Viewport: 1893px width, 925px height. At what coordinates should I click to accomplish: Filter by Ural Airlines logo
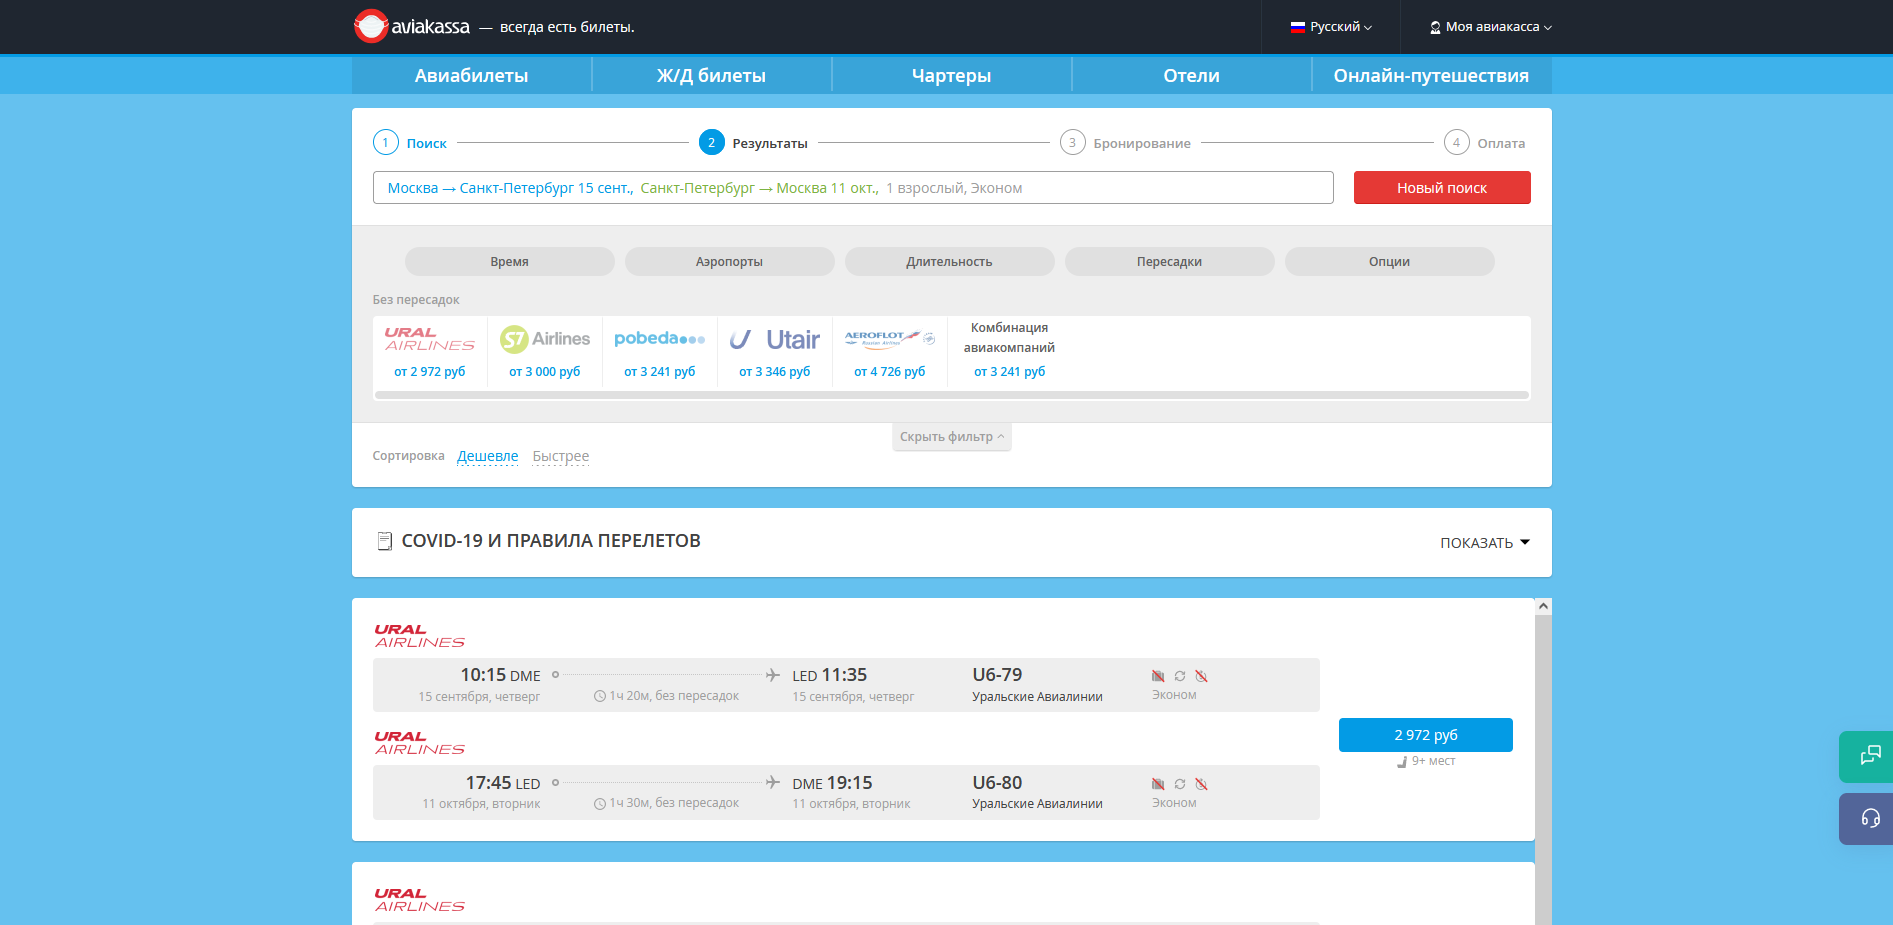pos(429,339)
